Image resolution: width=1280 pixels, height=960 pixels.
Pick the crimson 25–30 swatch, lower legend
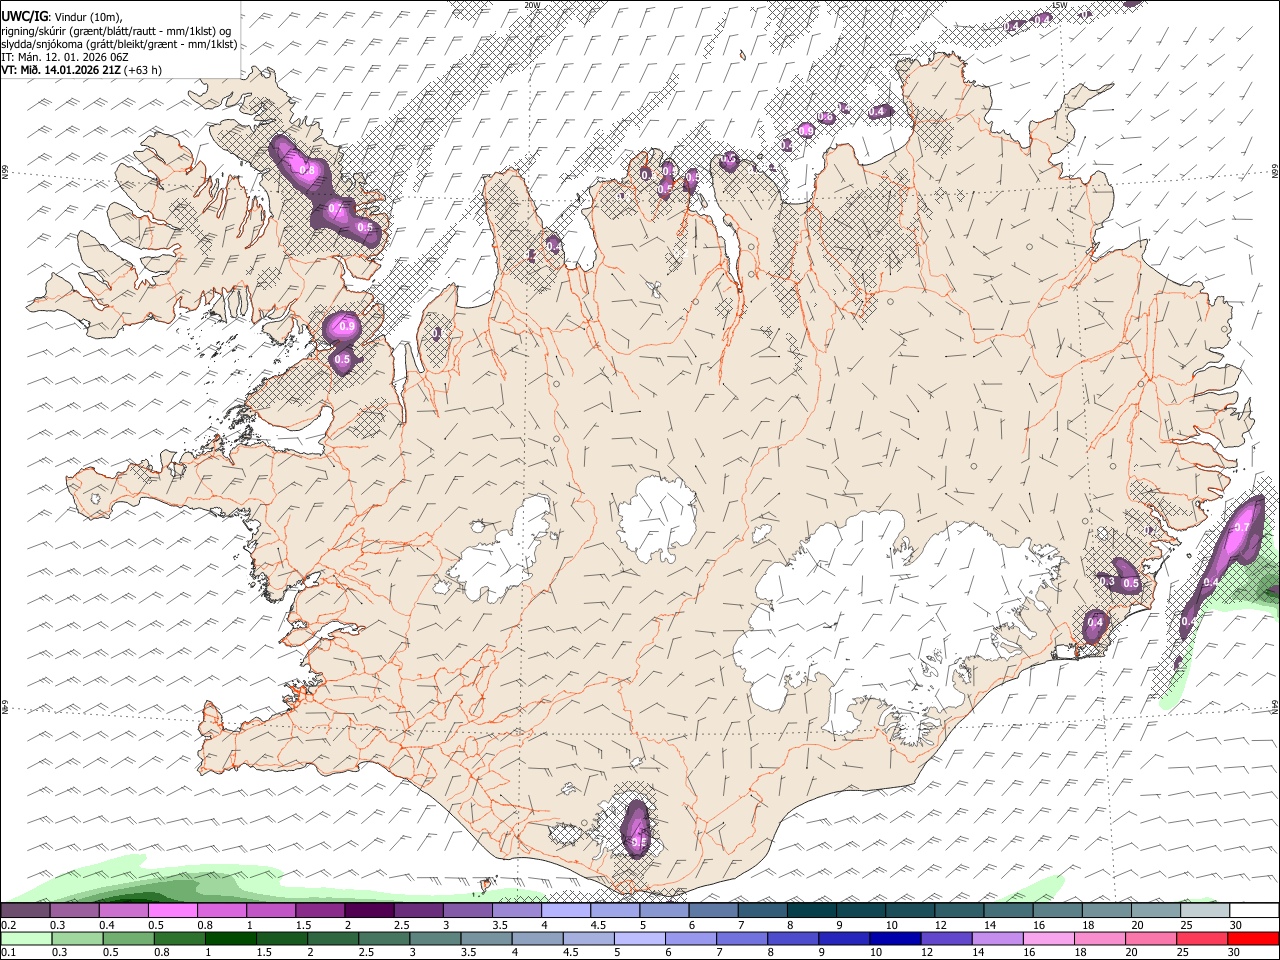[1202, 938]
